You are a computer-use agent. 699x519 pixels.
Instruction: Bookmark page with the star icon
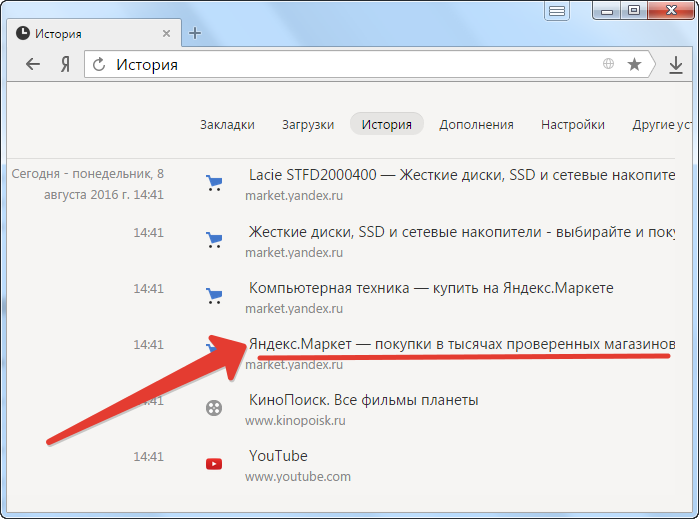click(634, 65)
